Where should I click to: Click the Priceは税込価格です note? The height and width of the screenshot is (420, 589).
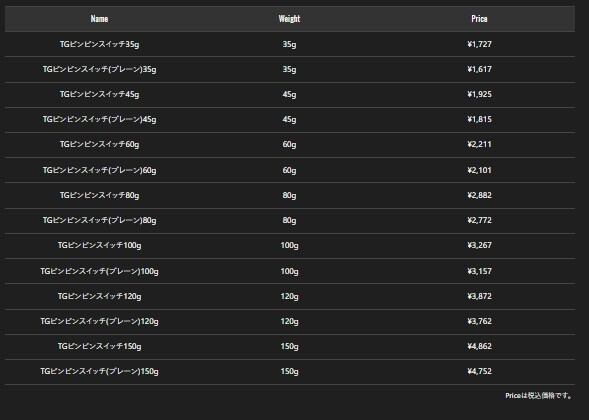(538, 396)
